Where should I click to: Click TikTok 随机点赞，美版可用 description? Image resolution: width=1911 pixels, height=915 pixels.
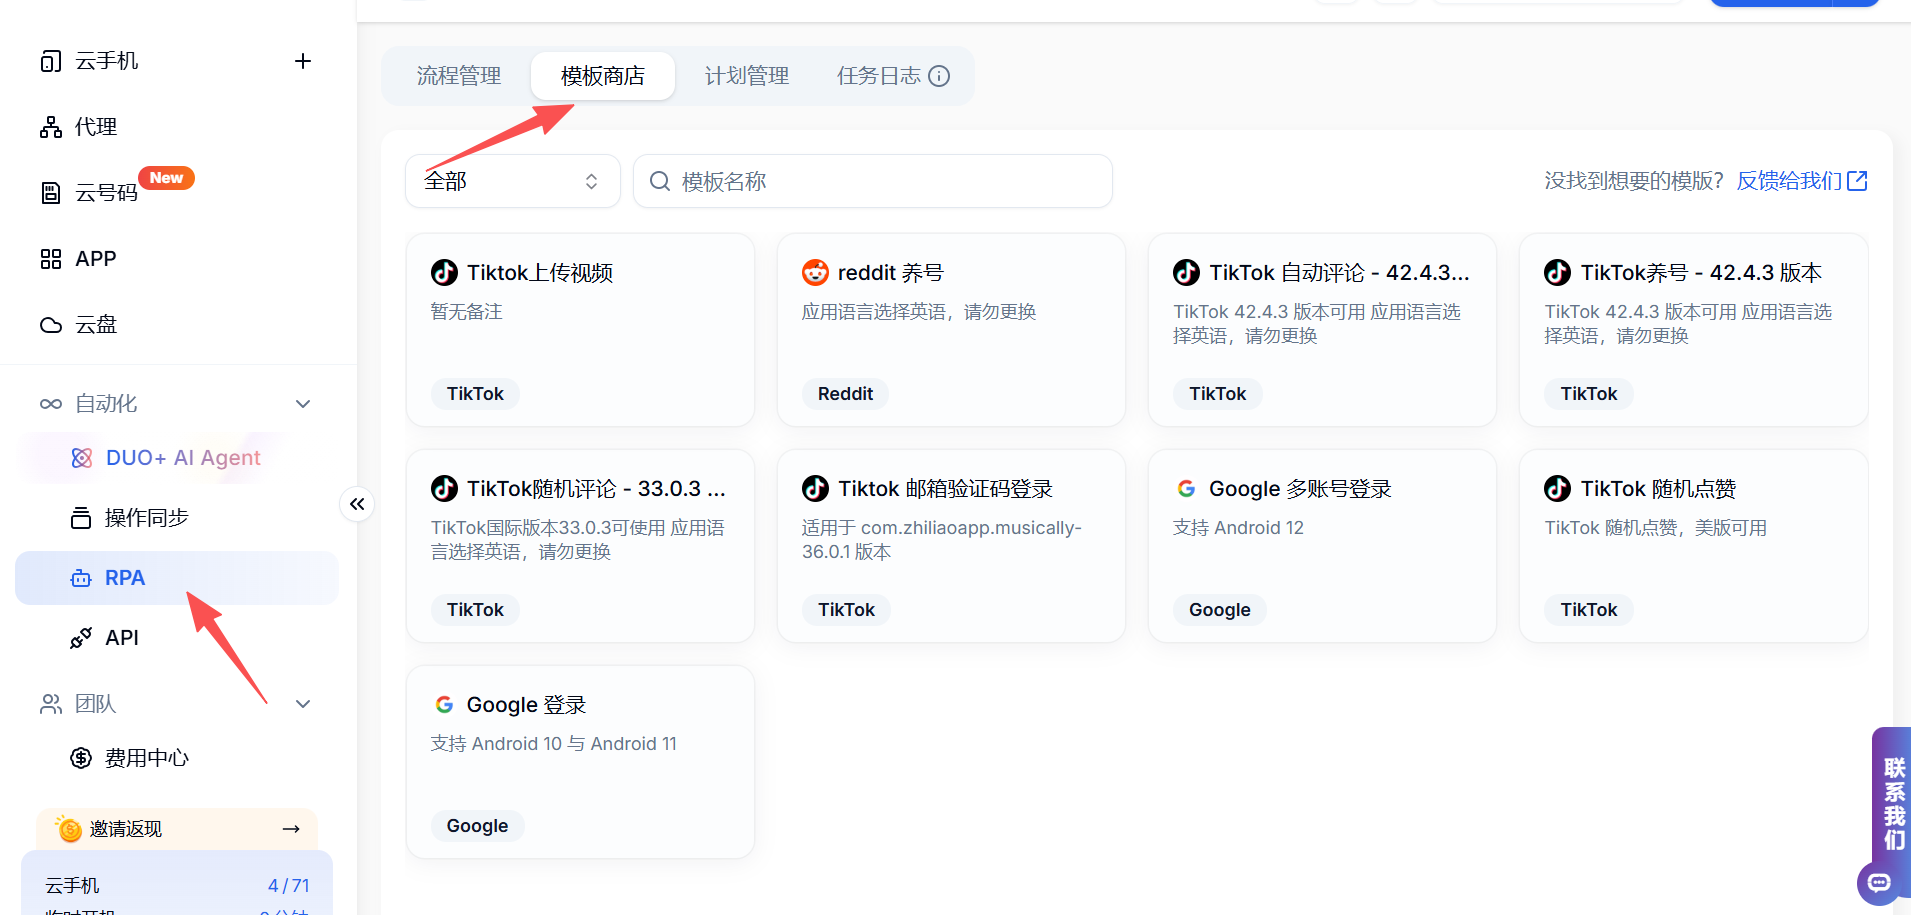(1655, 528)
